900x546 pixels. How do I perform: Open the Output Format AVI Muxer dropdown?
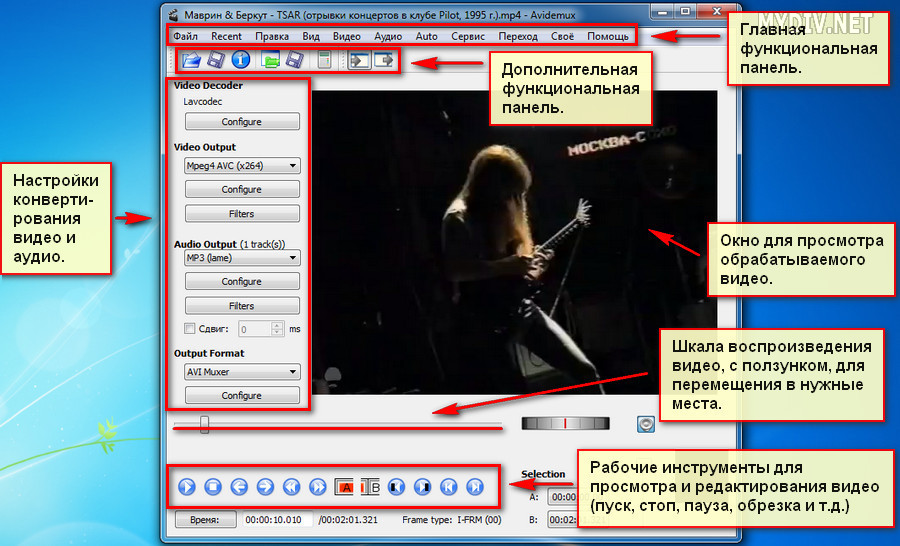coord(242,372)
